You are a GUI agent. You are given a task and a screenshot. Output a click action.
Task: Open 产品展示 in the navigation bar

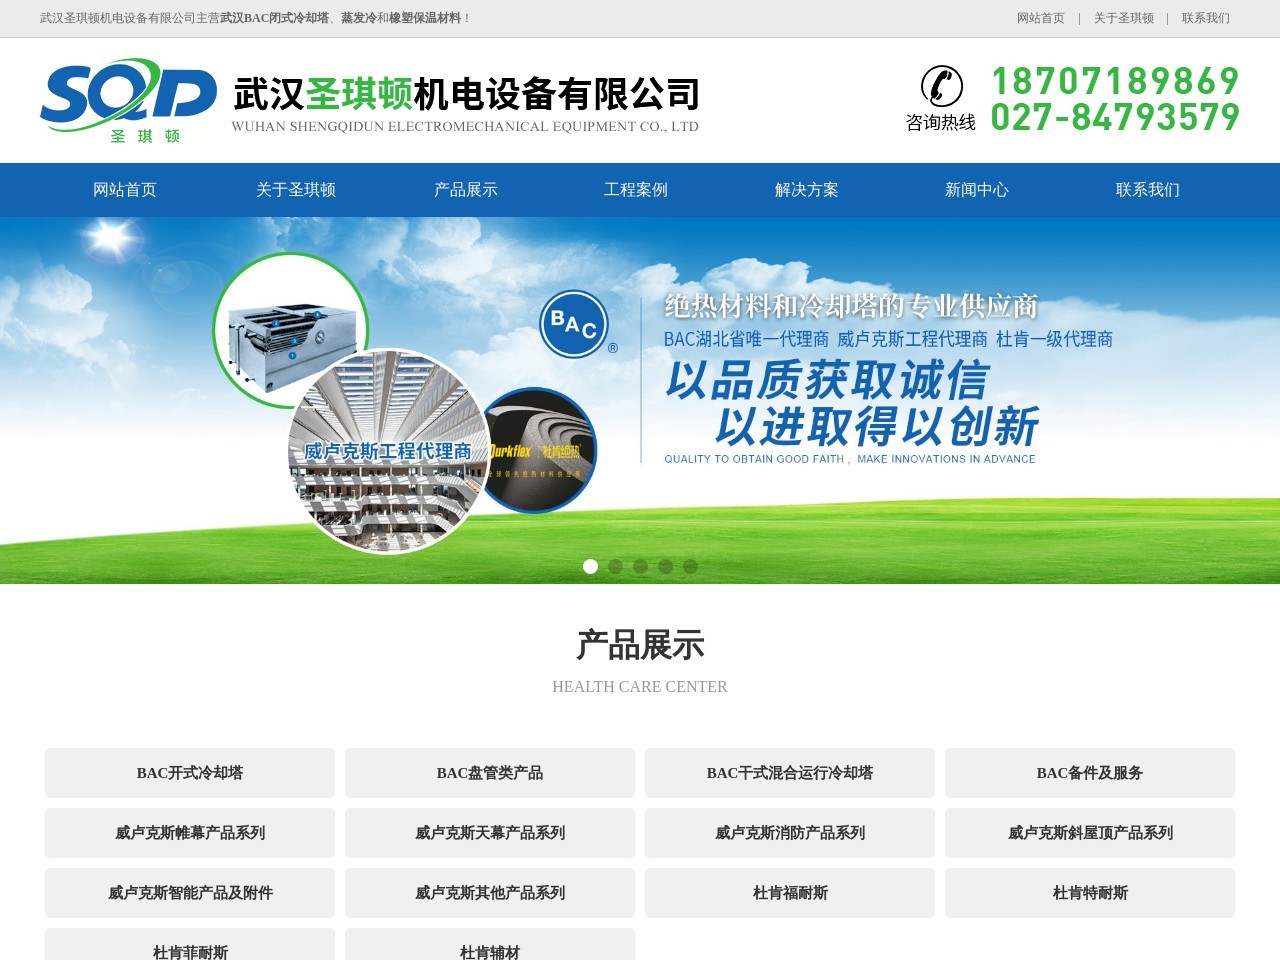[x=466, y=190]
